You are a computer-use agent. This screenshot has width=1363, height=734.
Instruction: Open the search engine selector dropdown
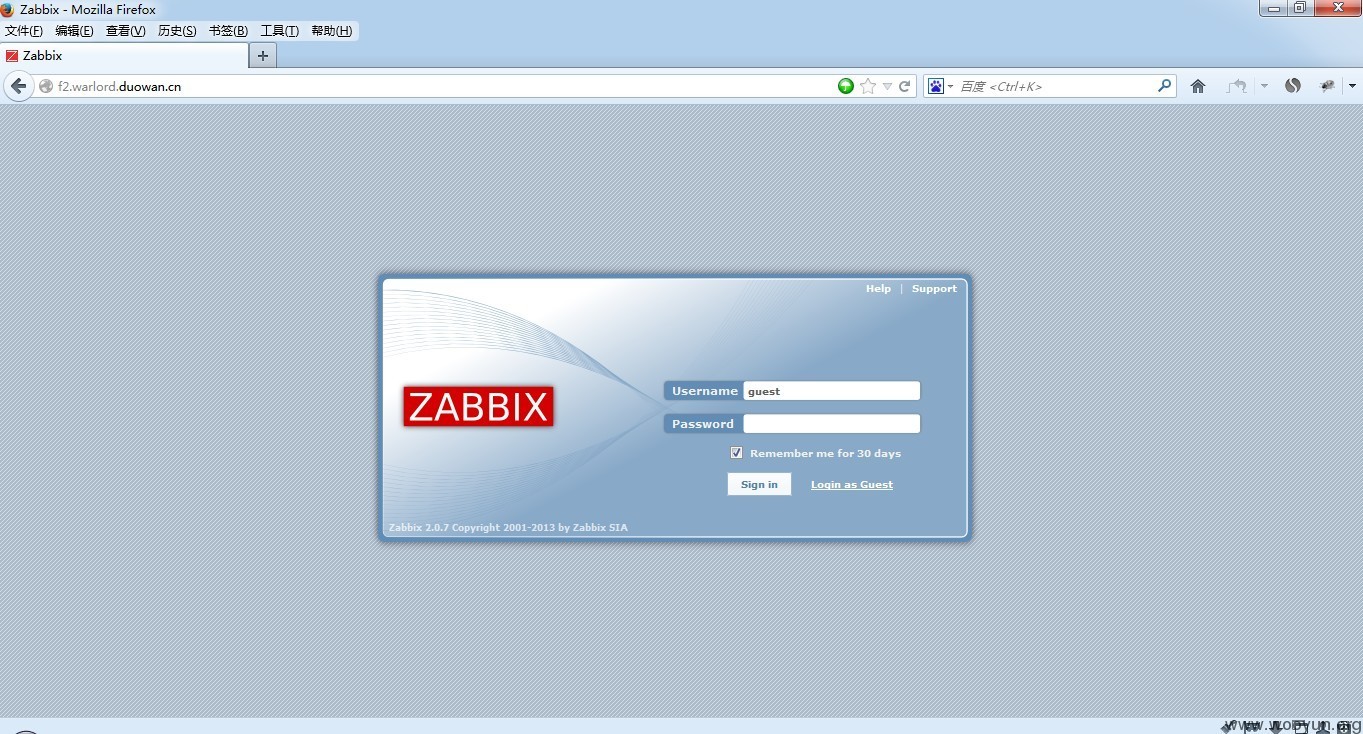pyautogui.click(x=950, y=87)
